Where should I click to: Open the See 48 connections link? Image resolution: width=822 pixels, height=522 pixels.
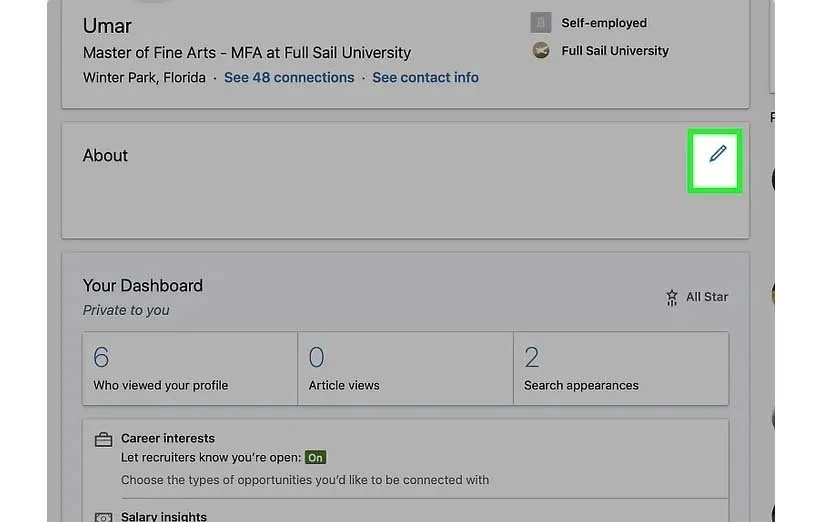[289, 77]
